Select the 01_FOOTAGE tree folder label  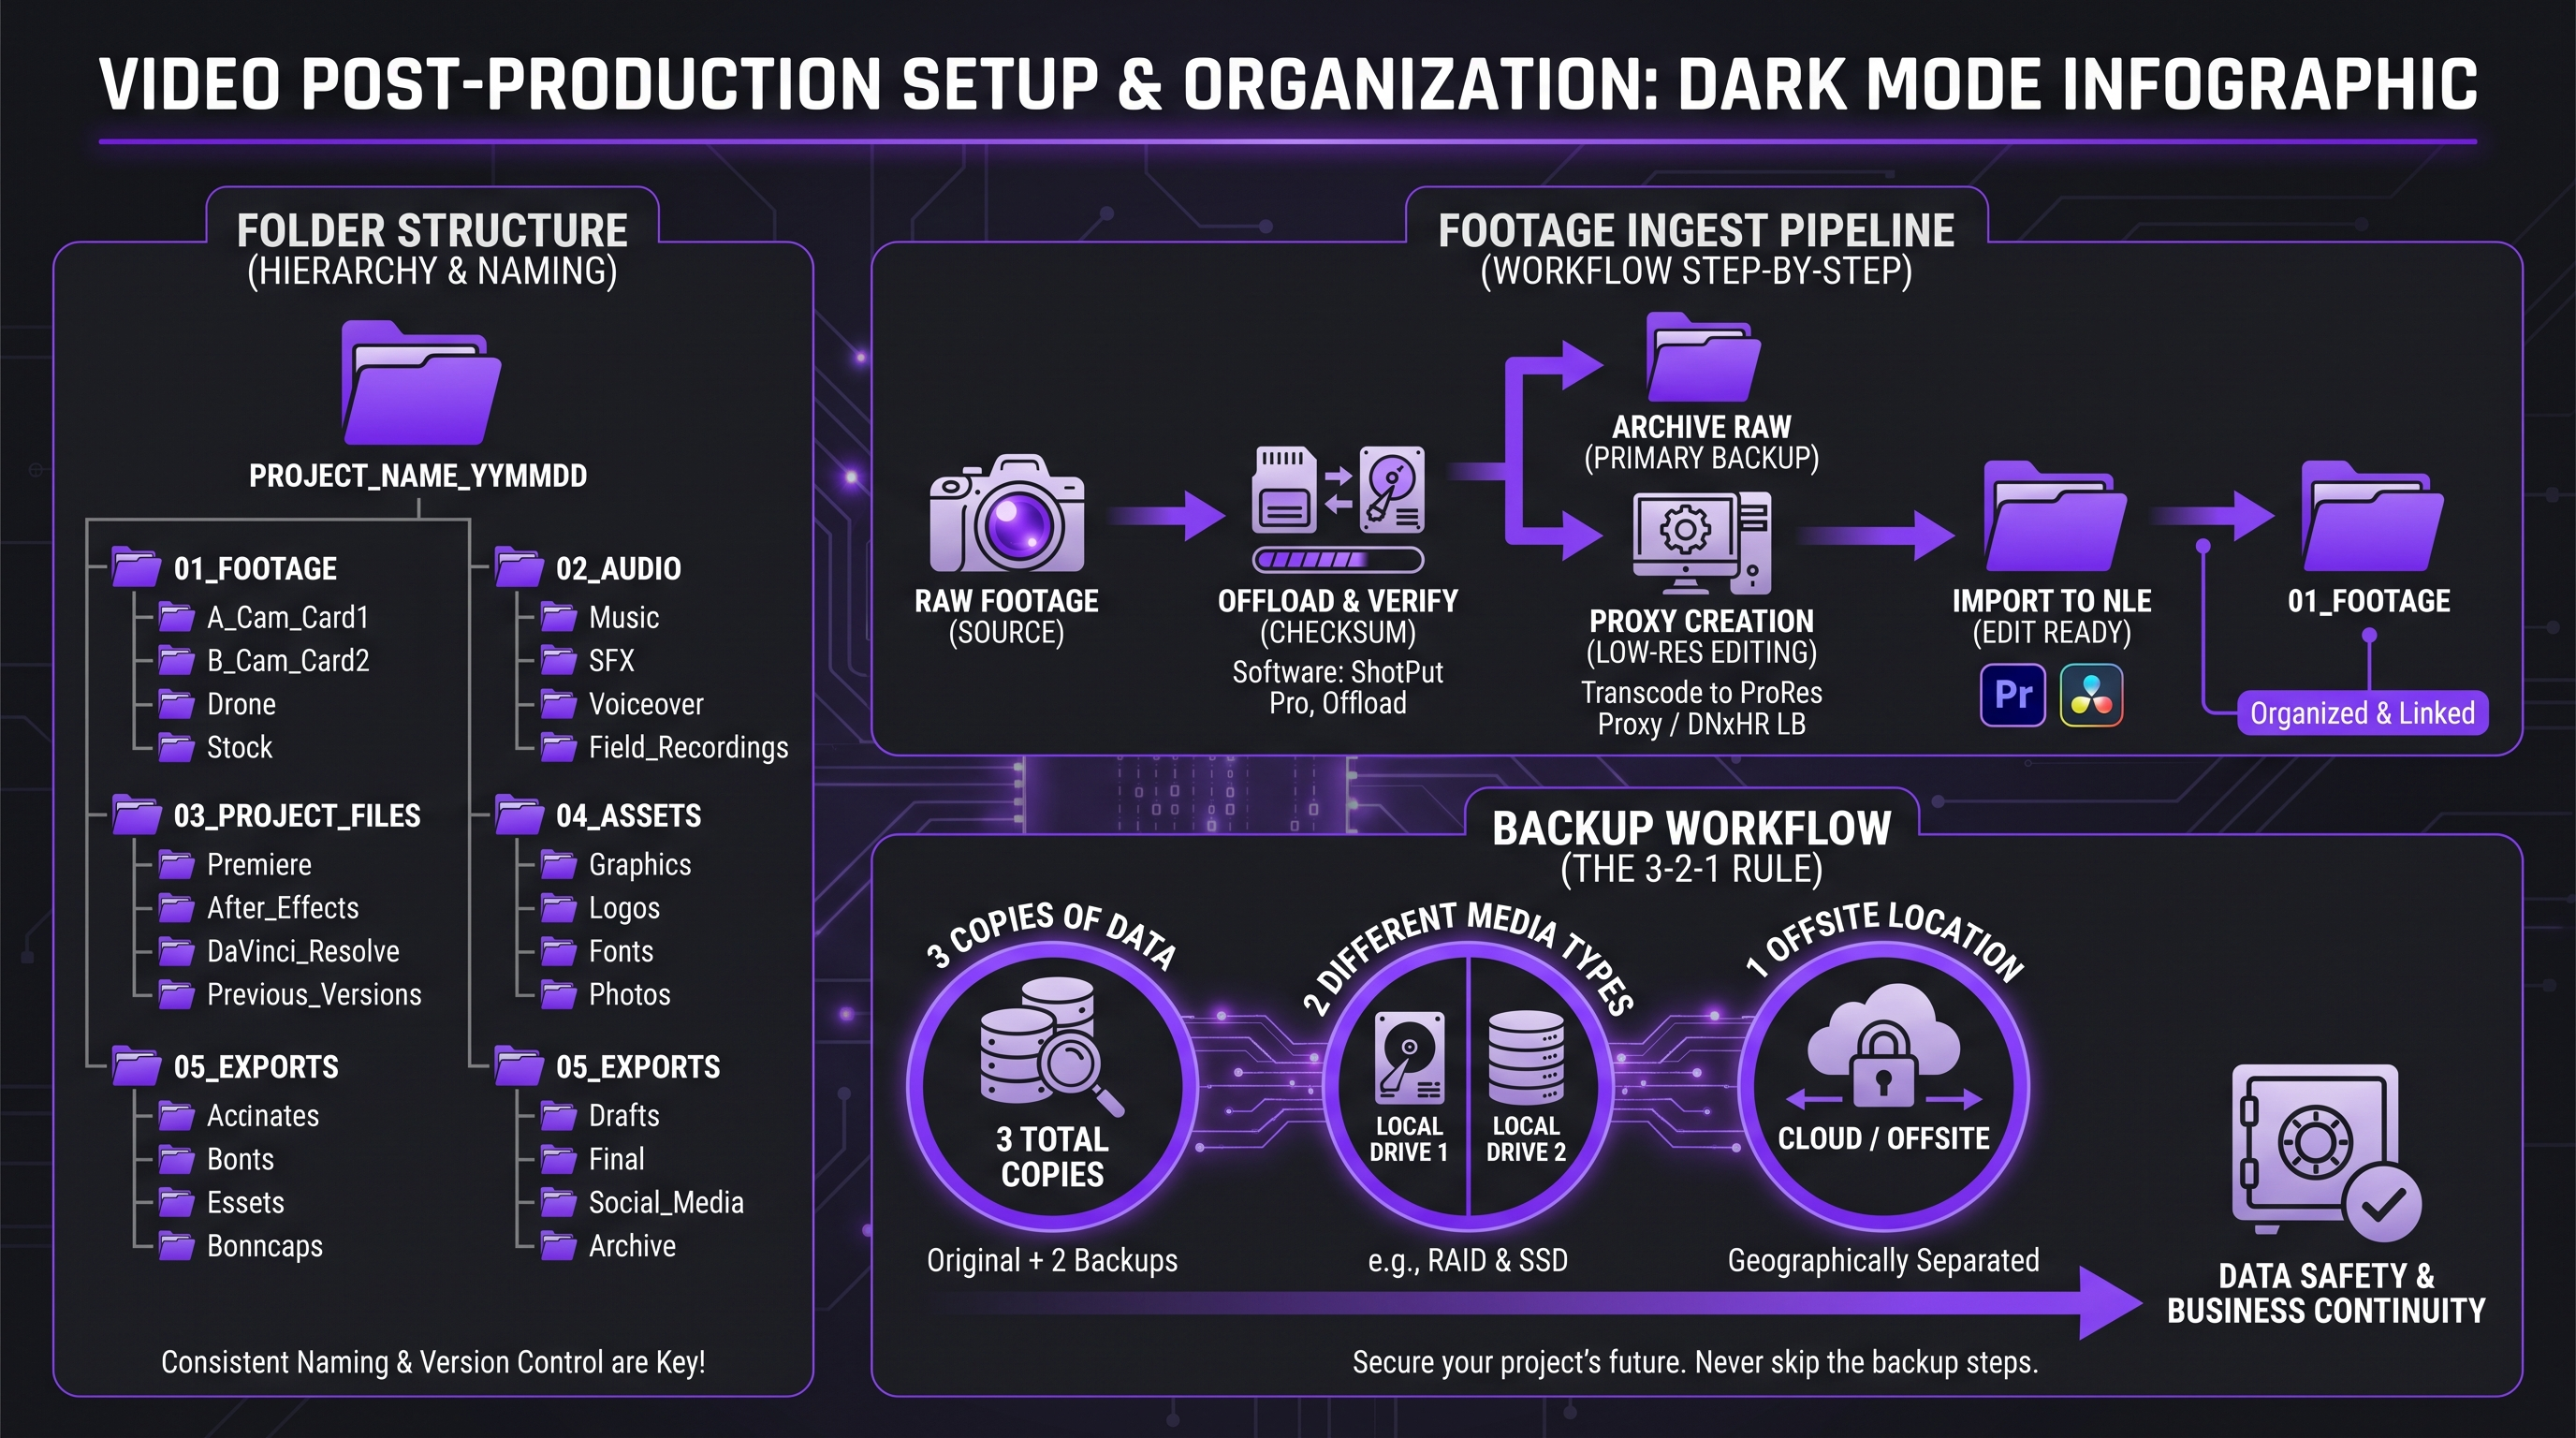coord(255,568)
